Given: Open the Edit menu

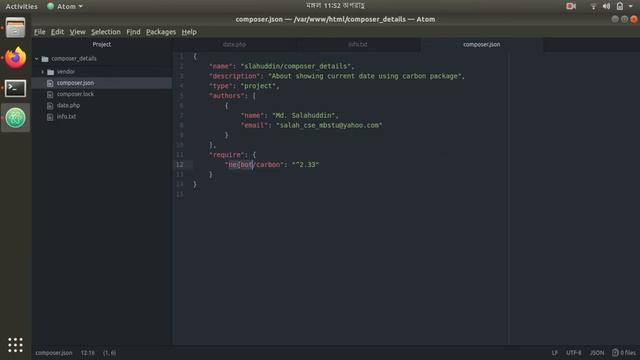Looking at the screenshot, I should [57, 32].
